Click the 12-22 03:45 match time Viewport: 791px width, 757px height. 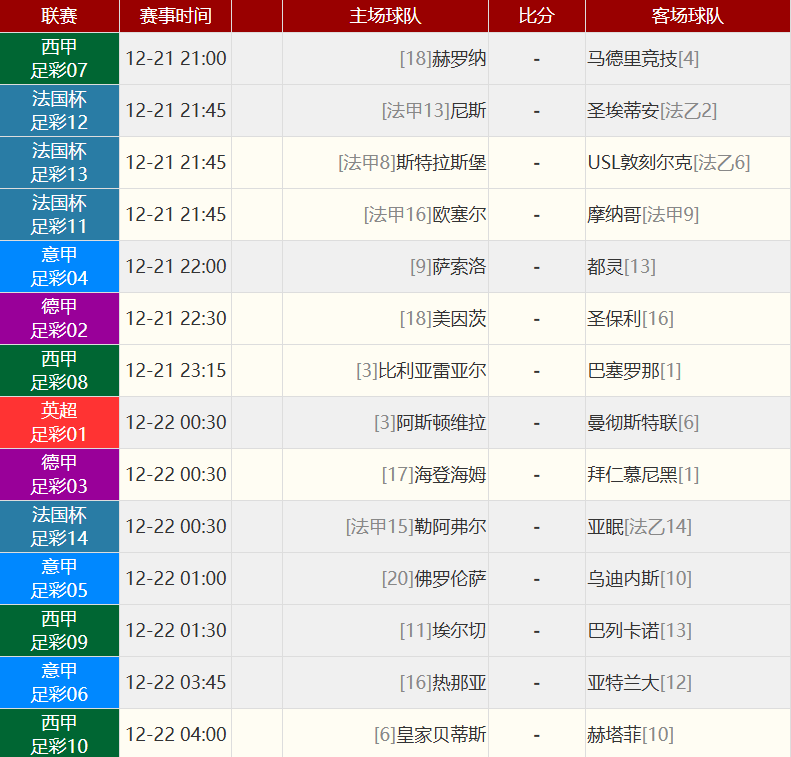pyautogui.click(x=175, y=683)
